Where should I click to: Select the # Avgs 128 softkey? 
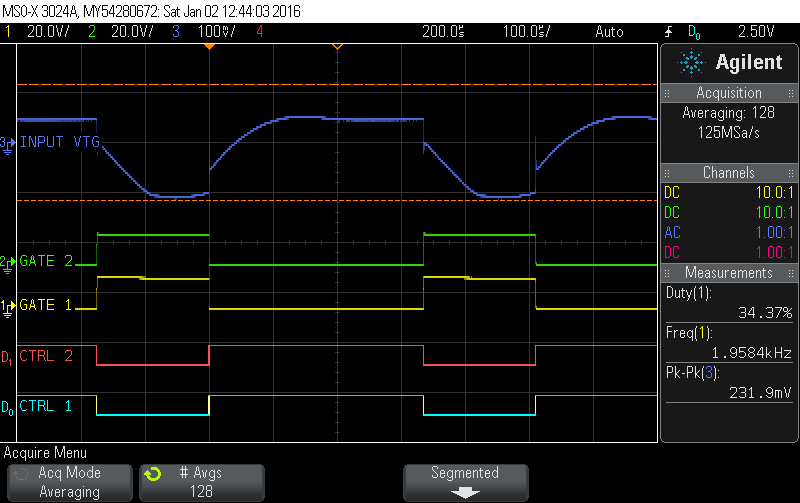tap(202, 482)
